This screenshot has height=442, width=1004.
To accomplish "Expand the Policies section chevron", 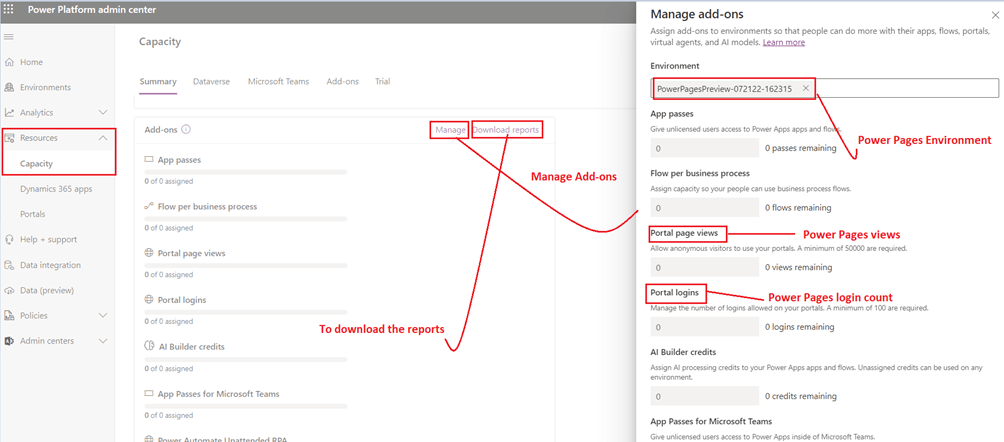I will click(103, 316).
